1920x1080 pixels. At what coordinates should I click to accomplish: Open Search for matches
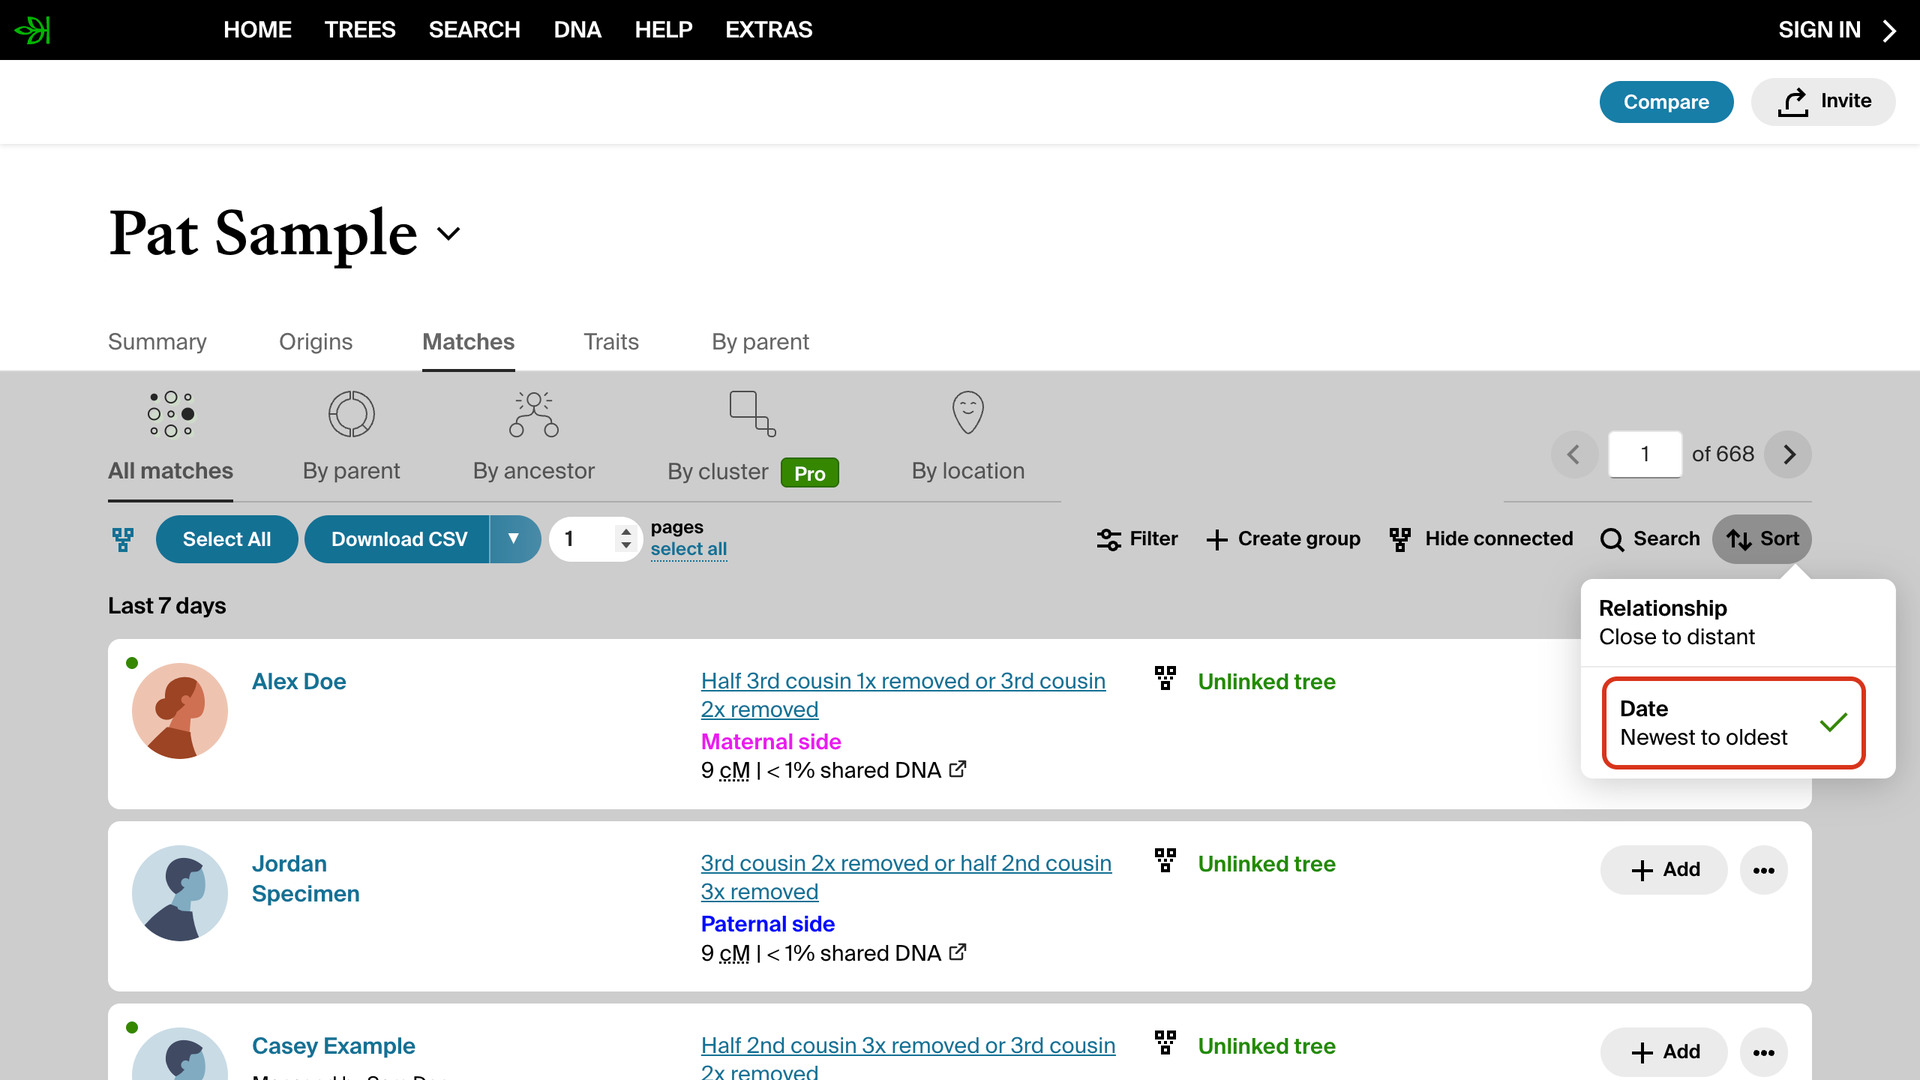click(x=1650, y=539)
